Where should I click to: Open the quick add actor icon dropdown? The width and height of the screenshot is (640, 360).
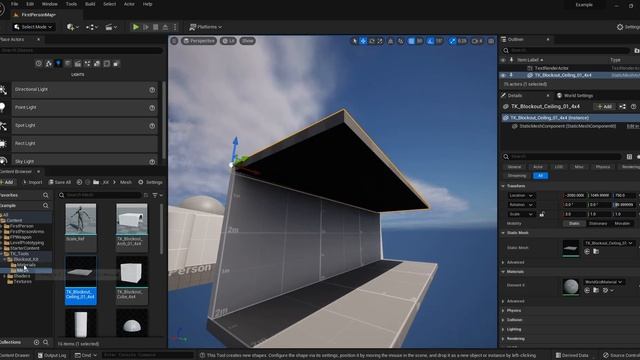pos(73,27)
